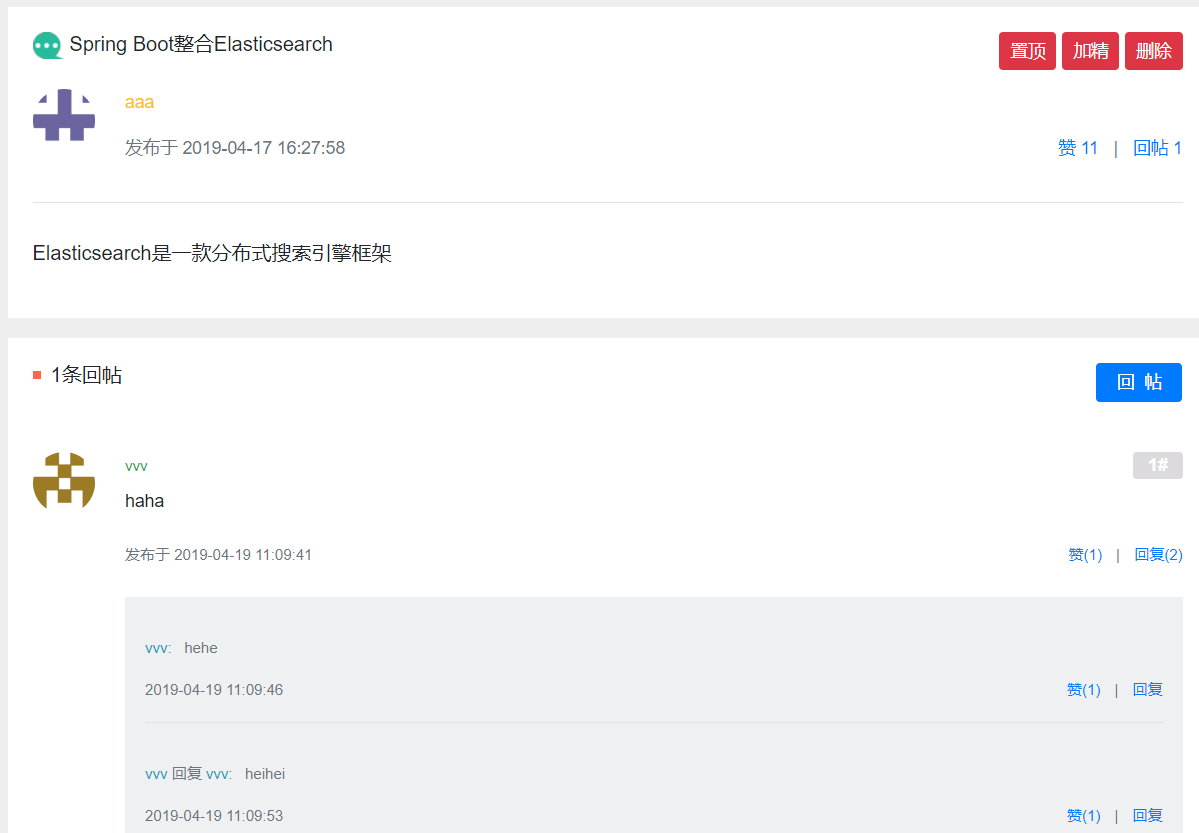Expand replies with 回复(2) link
Screen dimensions: 1199x833
tap(1158, 555)
